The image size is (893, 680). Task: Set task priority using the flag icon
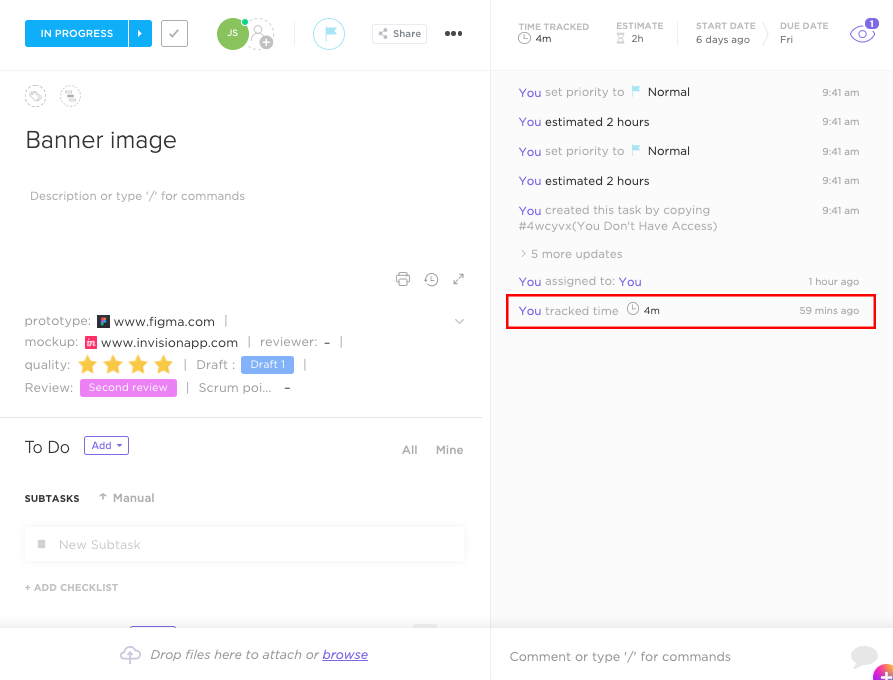(329, 32)
